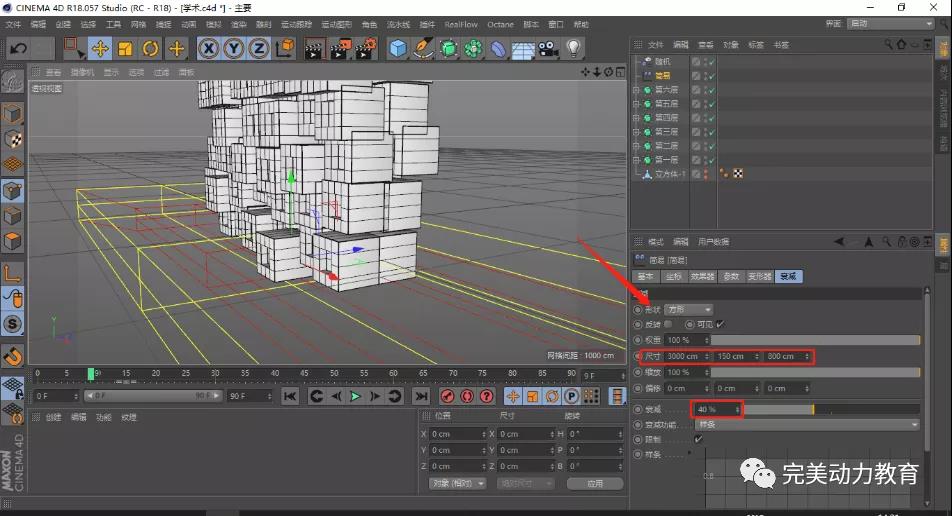Click the Undo arrow icon
Viewport: 952px width, 516px height.
(x=18, y=48)
